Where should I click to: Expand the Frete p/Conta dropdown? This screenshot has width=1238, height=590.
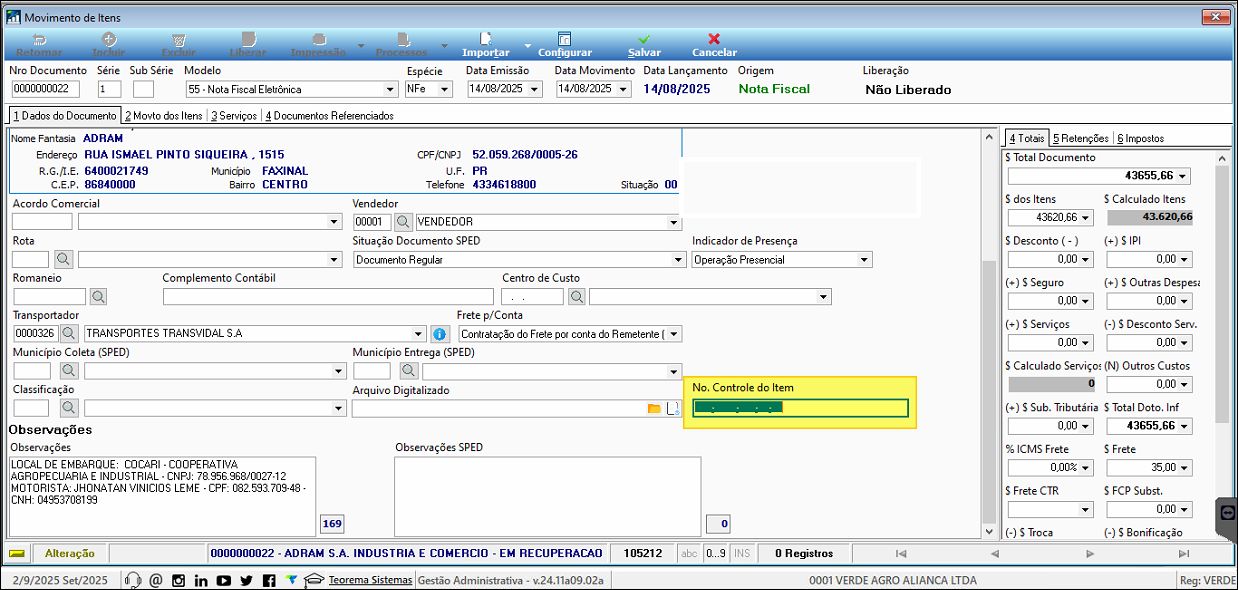tap(674, 334)
